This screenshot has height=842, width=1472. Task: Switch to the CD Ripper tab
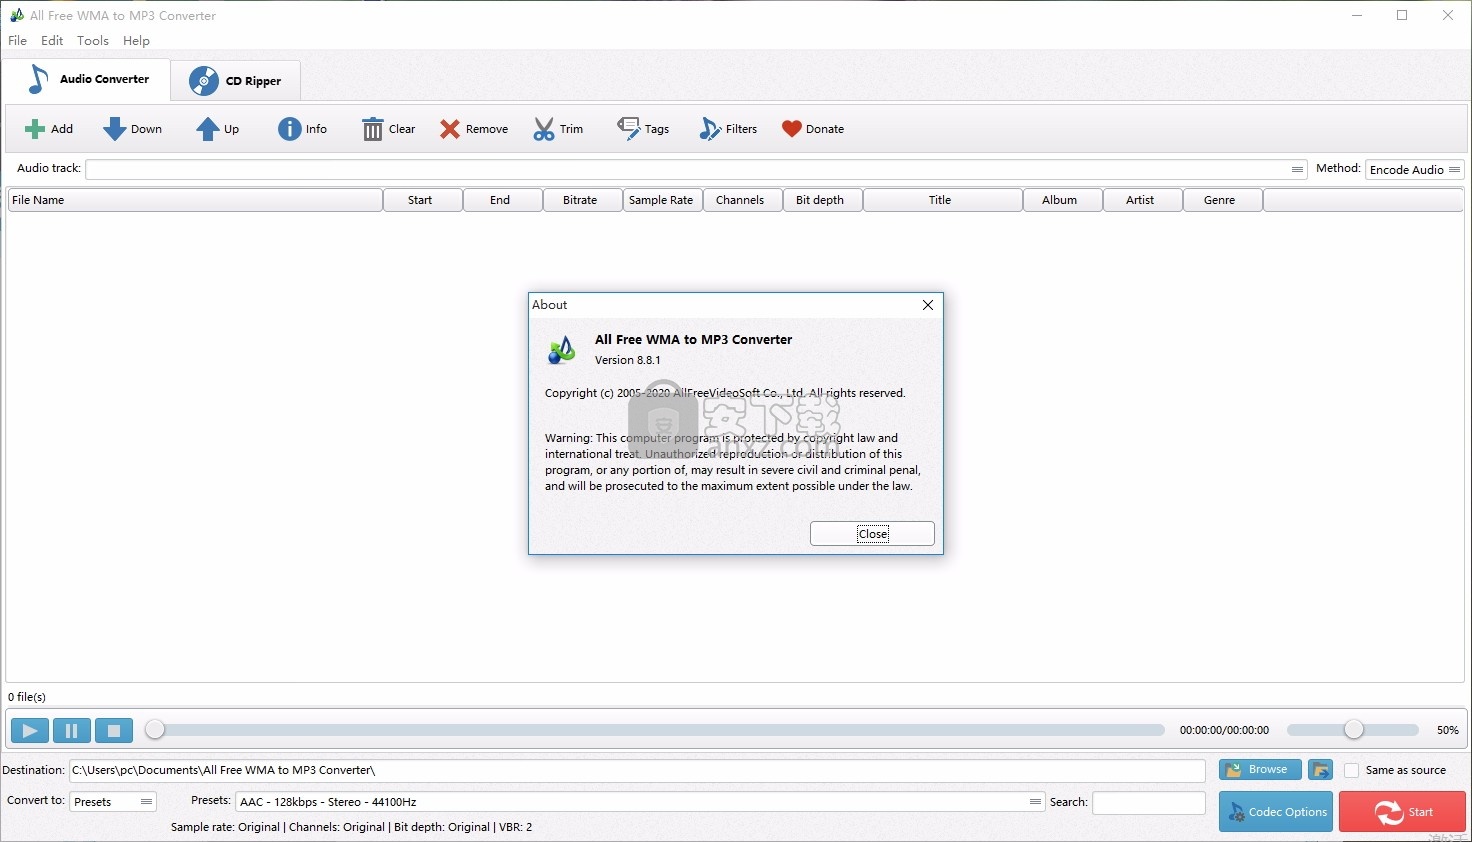pyautogui.click(x=236, y=81)
